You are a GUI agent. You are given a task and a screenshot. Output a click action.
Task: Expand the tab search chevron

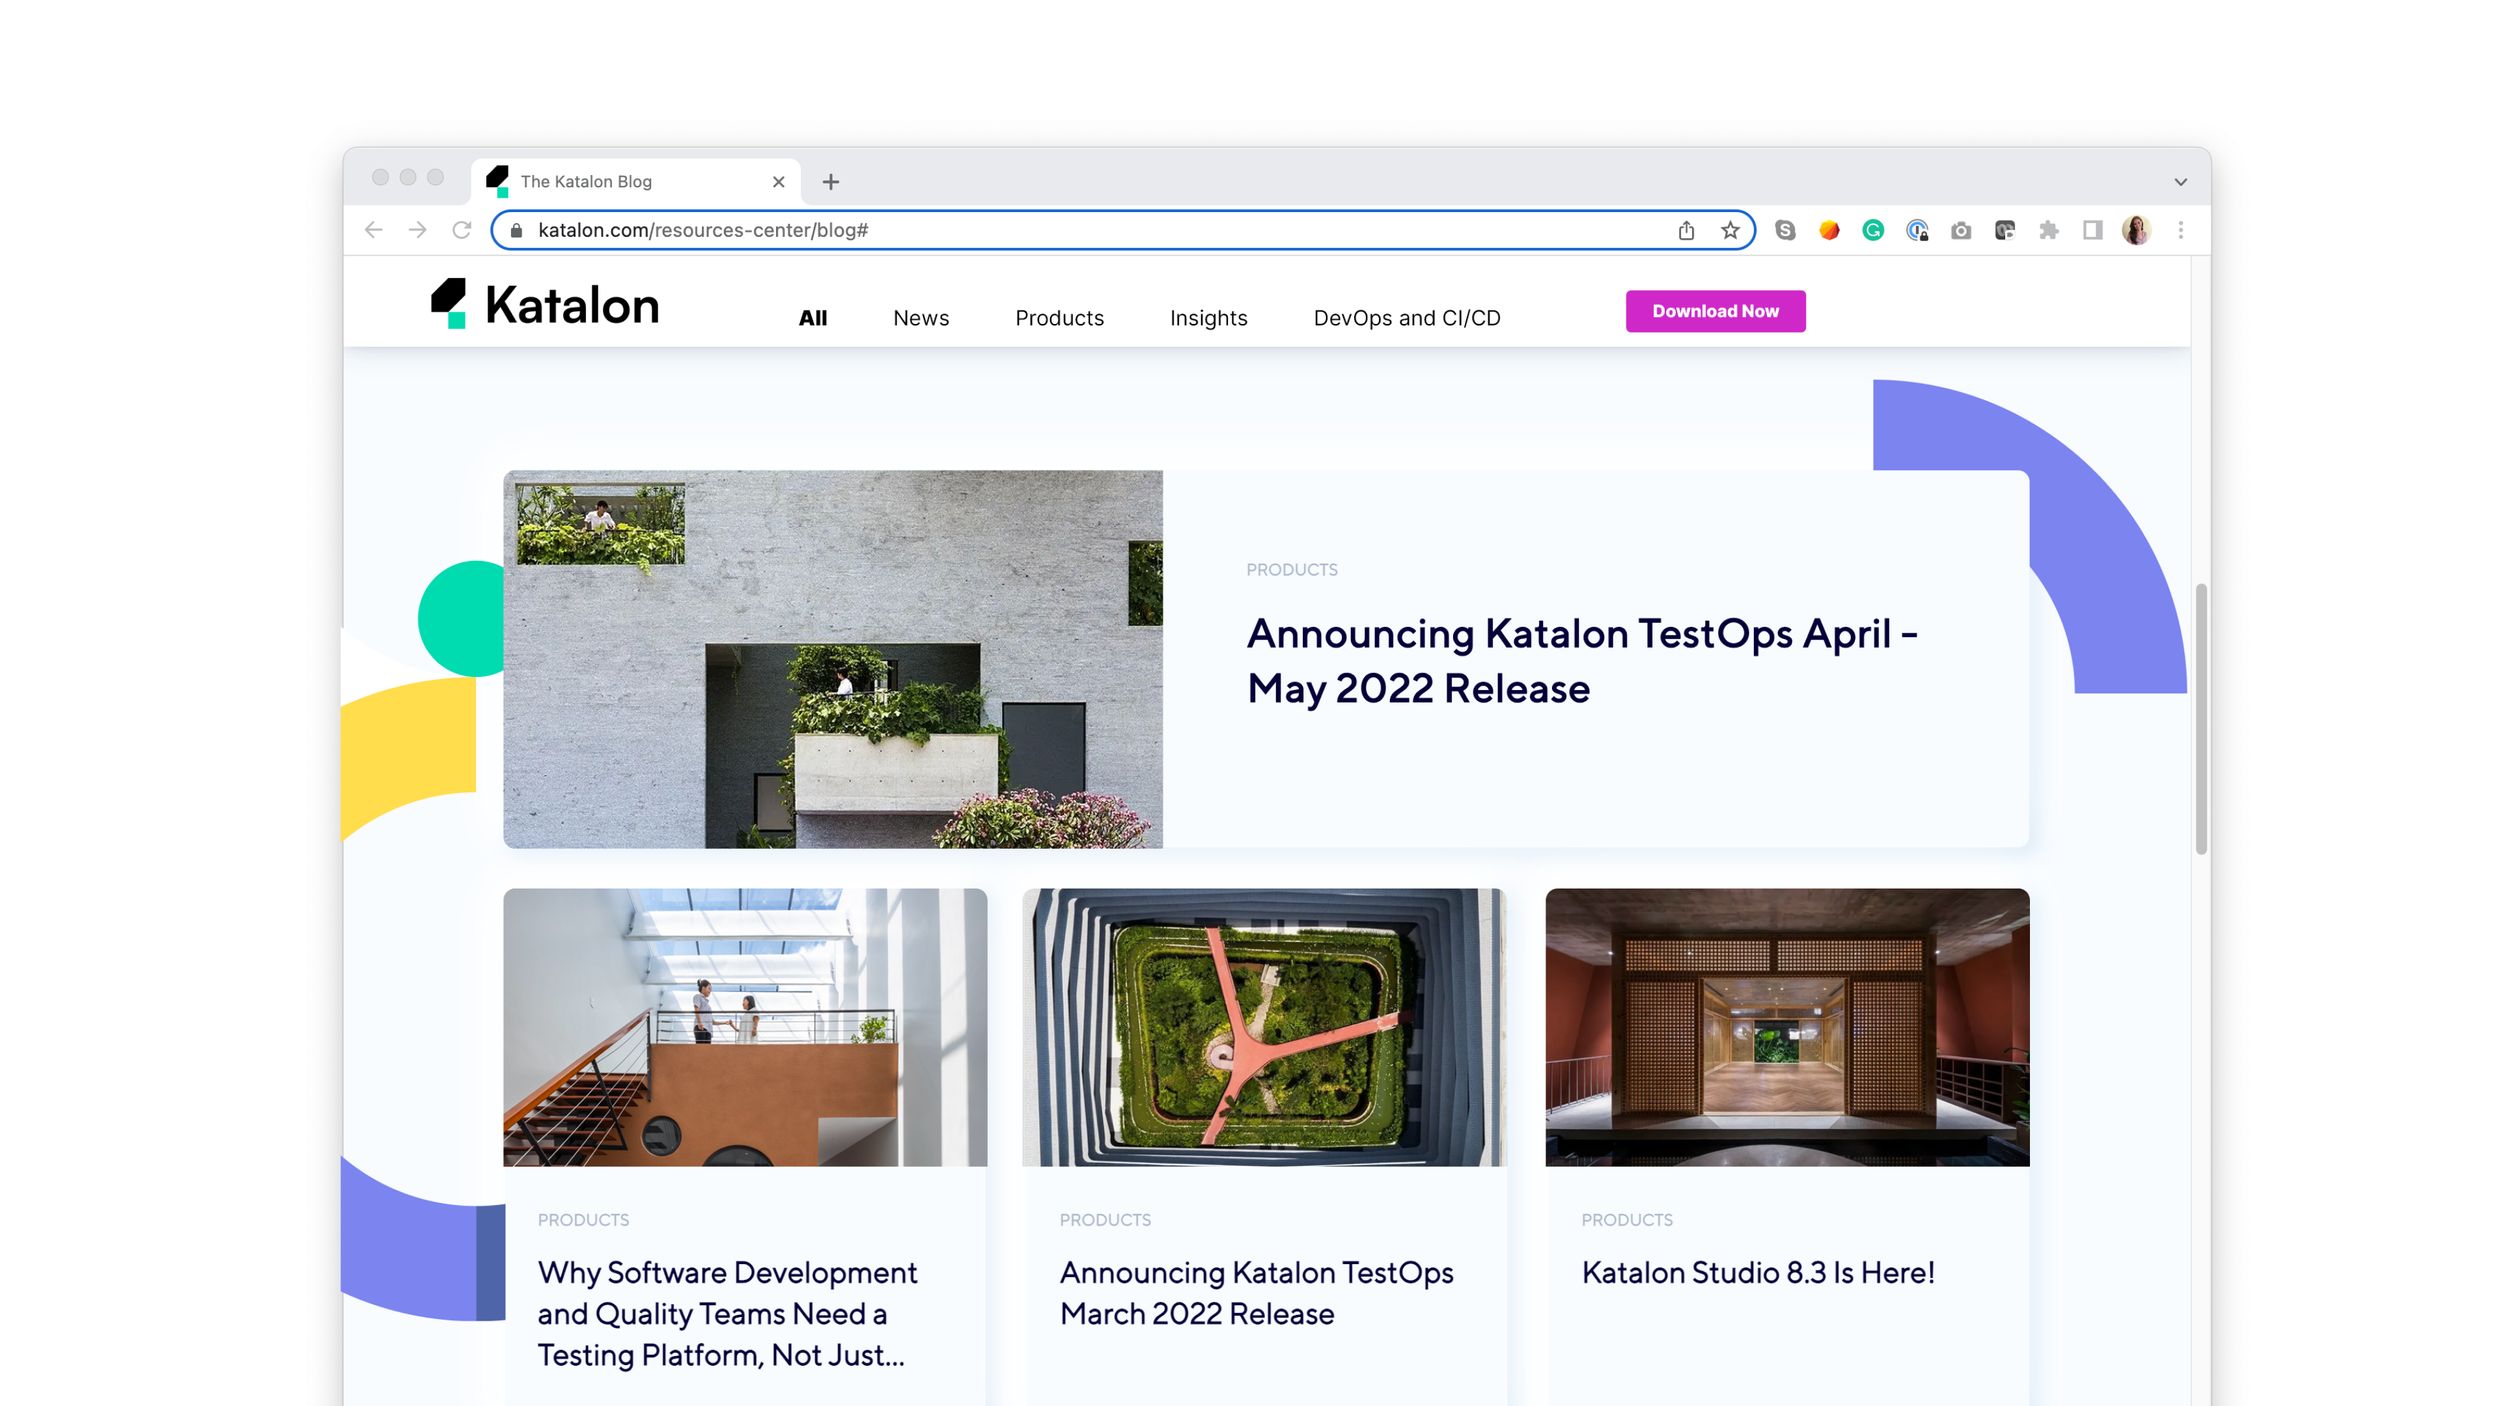[2181, 182]
